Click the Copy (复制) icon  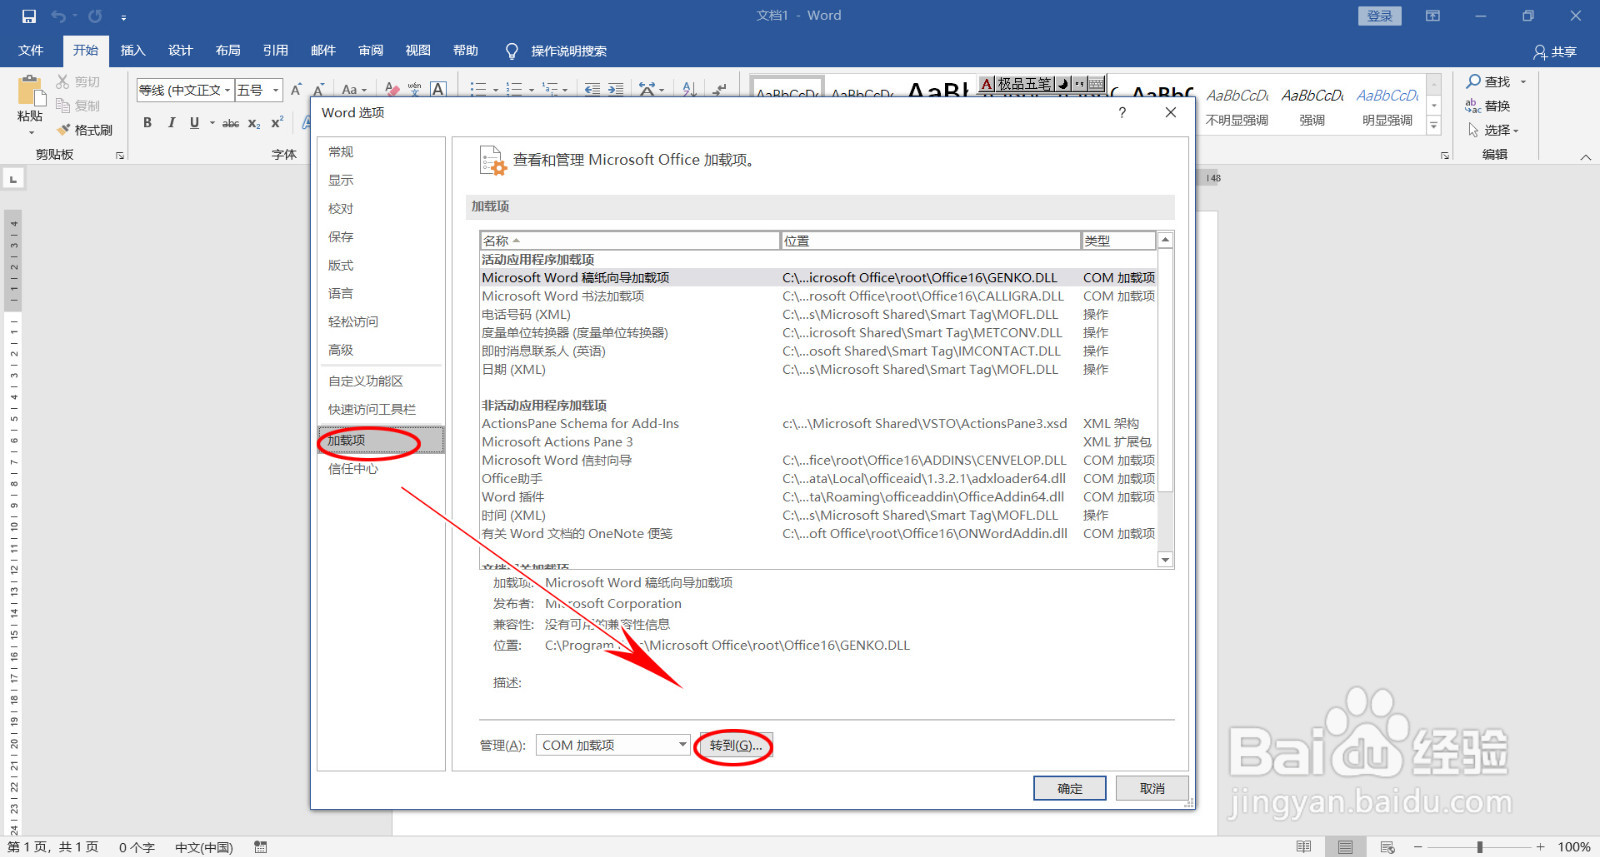pos(63,105)
